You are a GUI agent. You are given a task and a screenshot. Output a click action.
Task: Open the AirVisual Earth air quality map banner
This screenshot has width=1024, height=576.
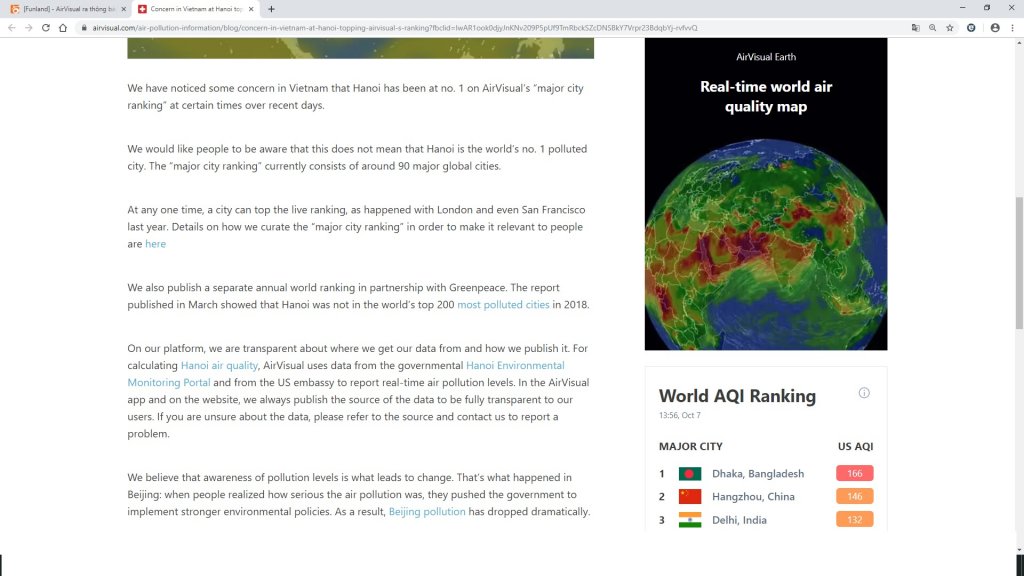pos(766,194)
